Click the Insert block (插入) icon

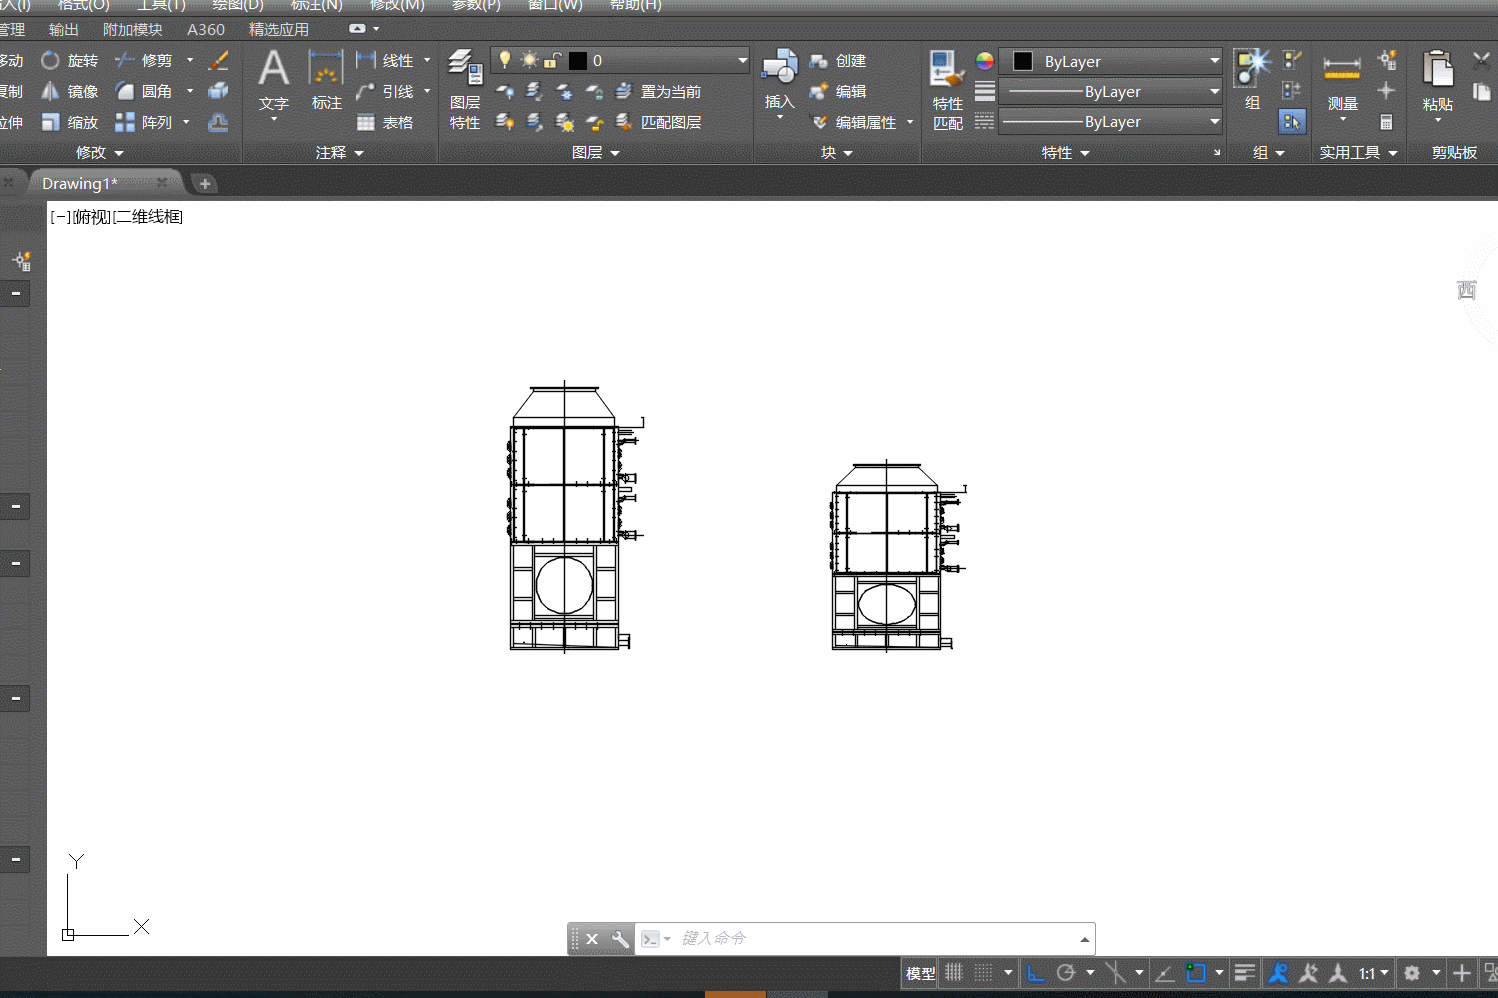pos(779,78)
